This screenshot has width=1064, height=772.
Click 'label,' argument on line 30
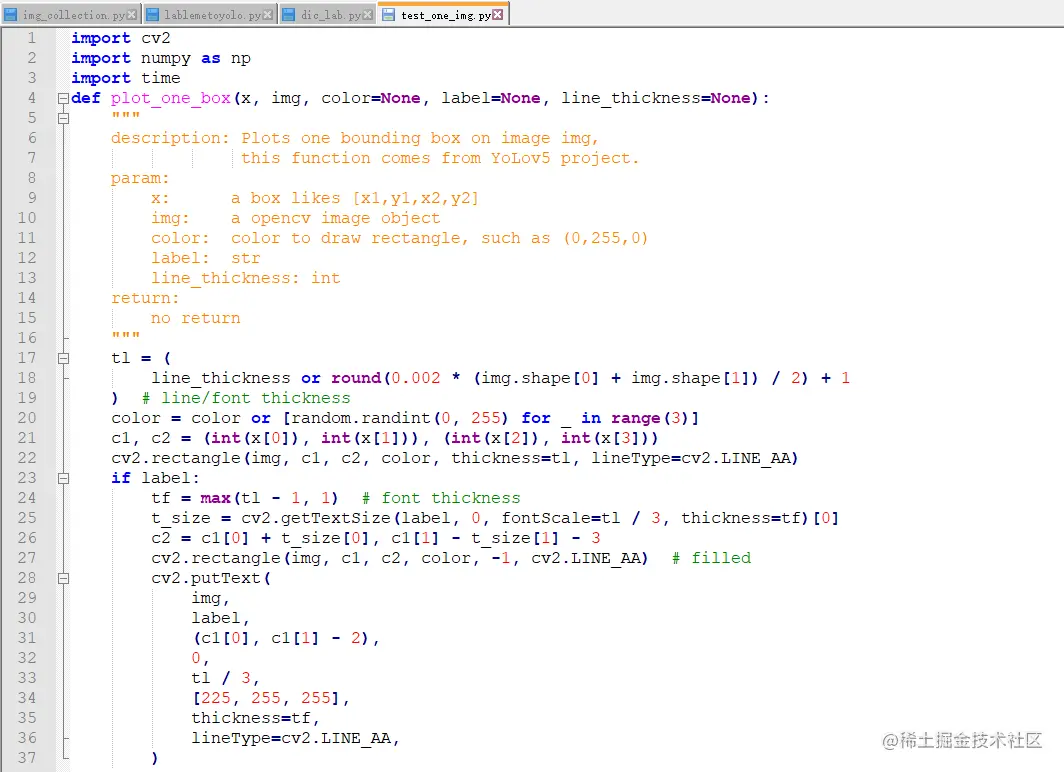221,618
